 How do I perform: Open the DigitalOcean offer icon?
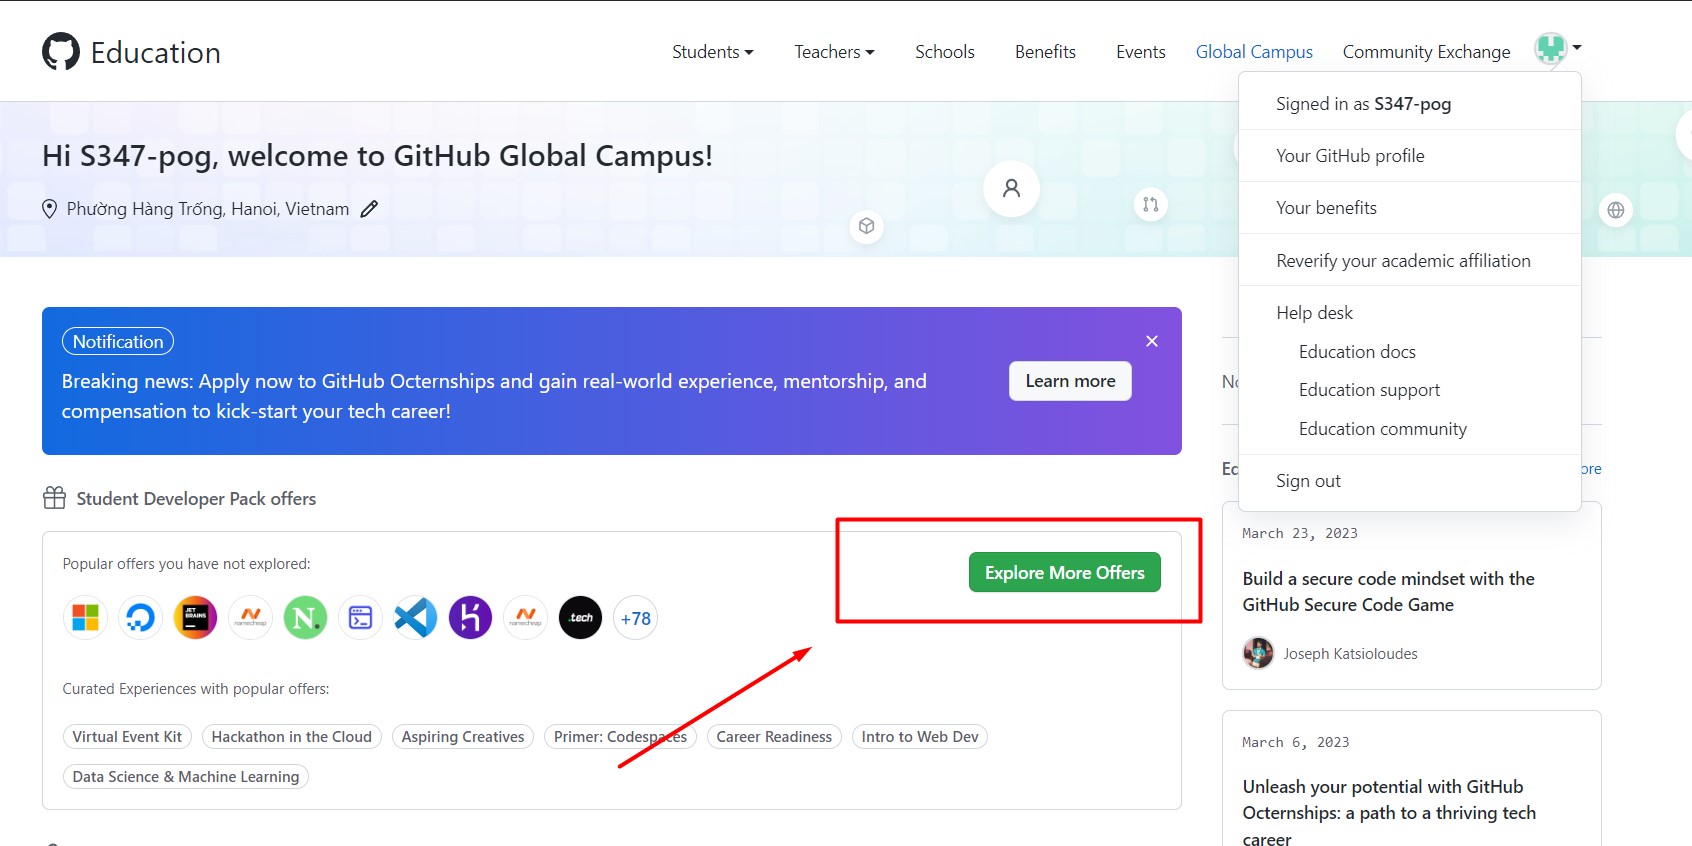[x=140, y=618]
